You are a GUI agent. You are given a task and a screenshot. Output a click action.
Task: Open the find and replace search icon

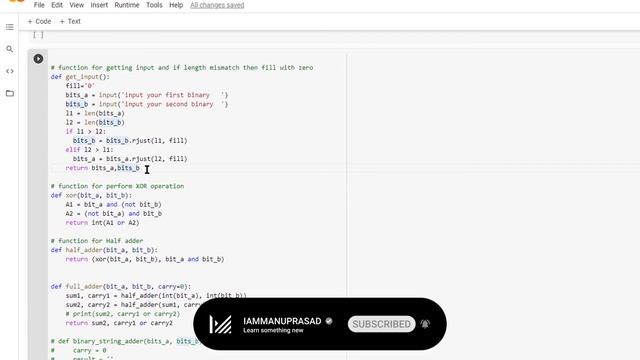[x=10, y=49]
